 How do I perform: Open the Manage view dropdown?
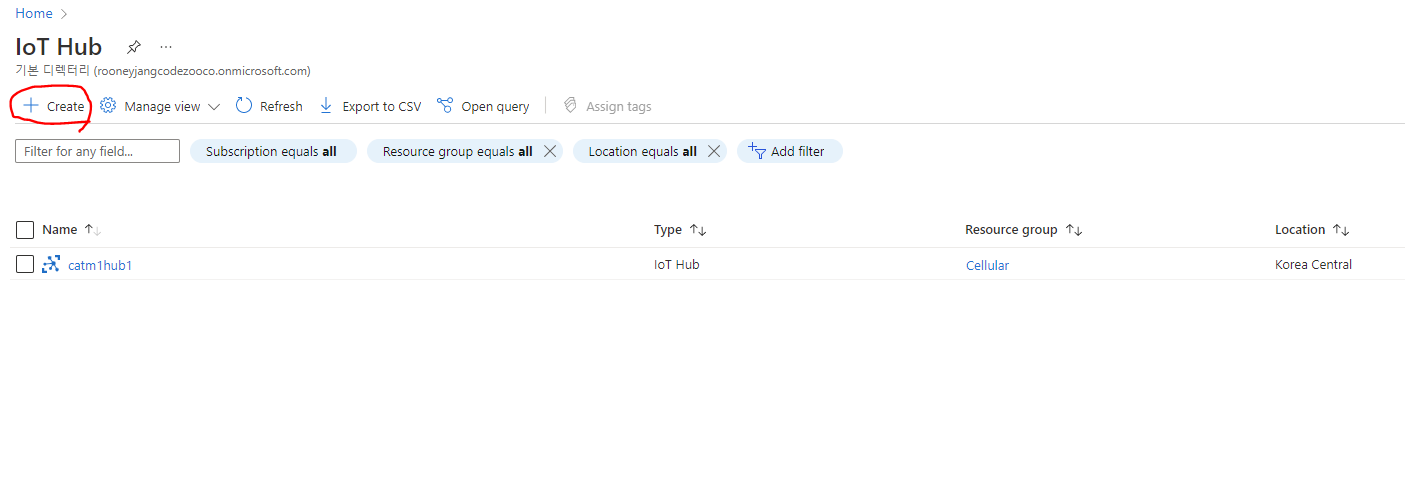click(161, 106)
